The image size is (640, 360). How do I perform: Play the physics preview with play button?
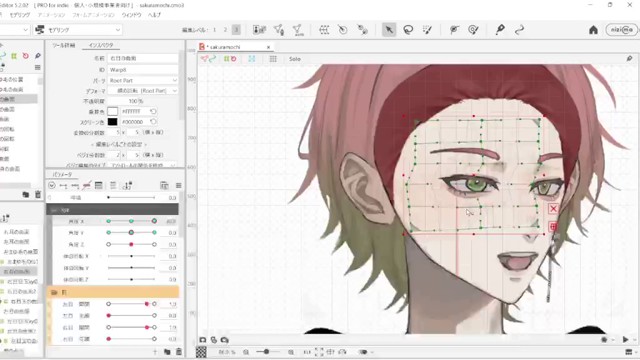625,339
